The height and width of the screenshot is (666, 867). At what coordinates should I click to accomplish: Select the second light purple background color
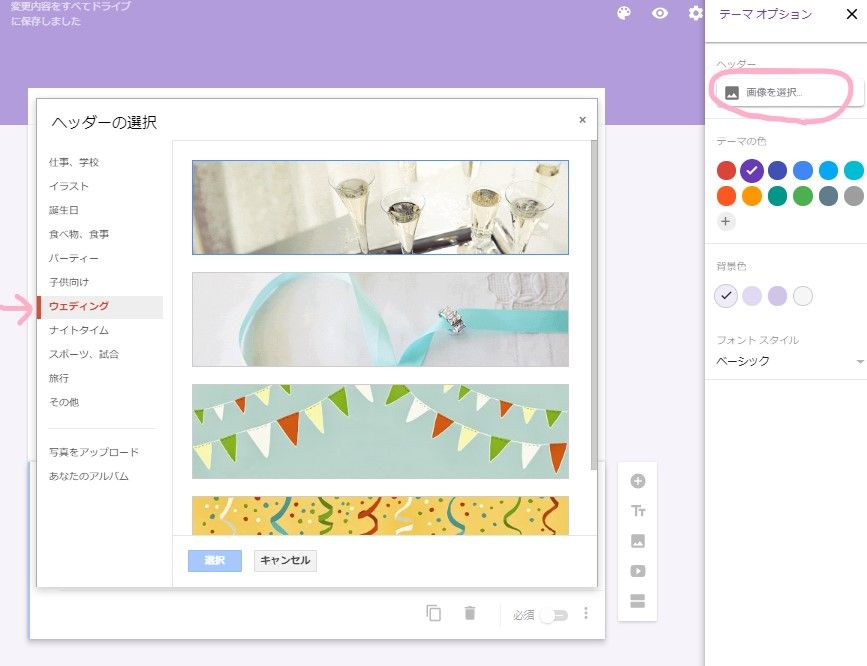pos(751,296)
